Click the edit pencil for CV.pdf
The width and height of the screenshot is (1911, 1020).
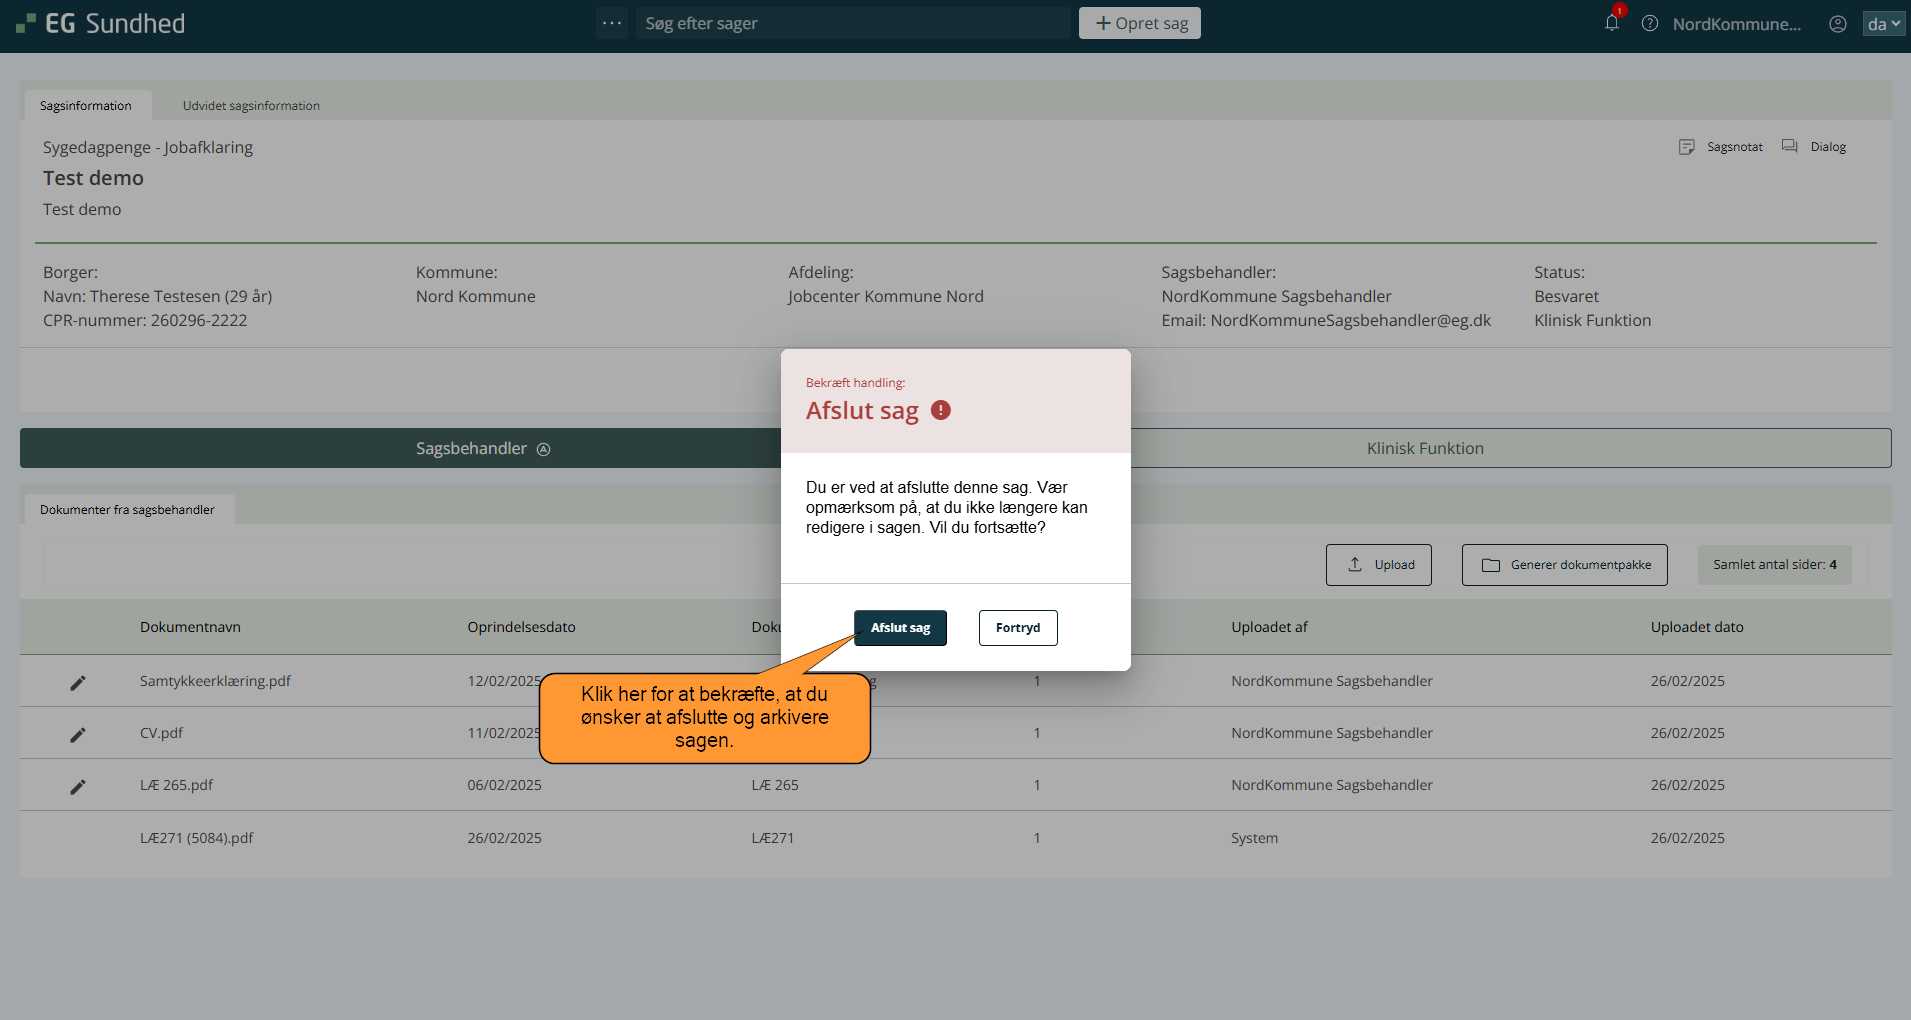pyautogui.click(x=78, y=734)
